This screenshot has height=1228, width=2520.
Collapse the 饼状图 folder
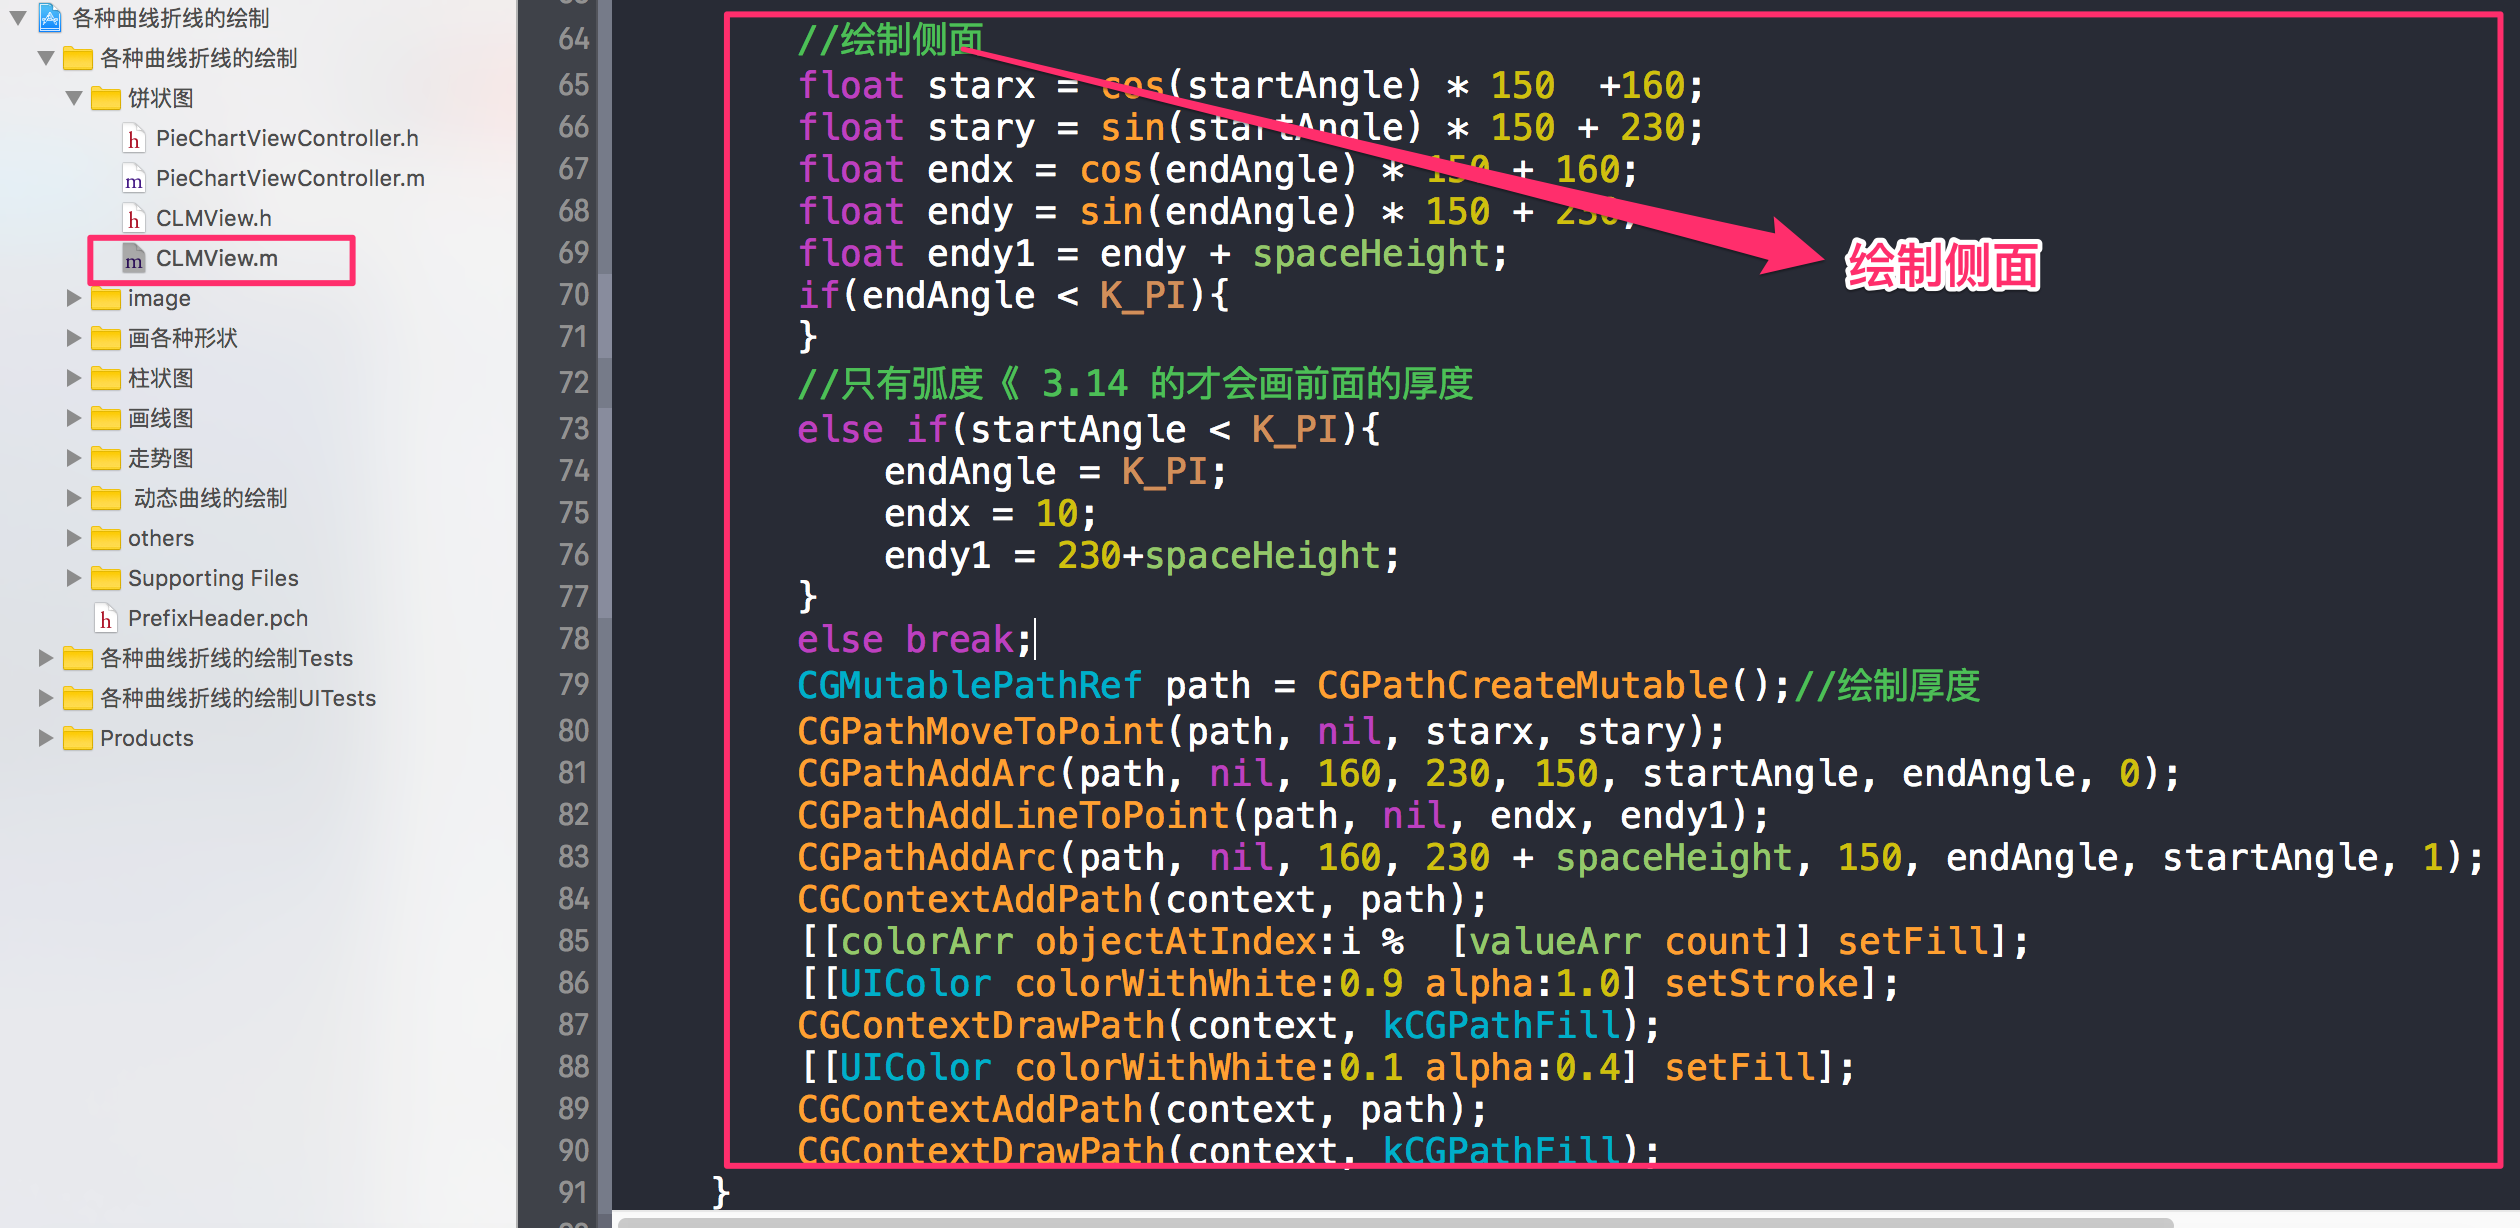[74, 98]
